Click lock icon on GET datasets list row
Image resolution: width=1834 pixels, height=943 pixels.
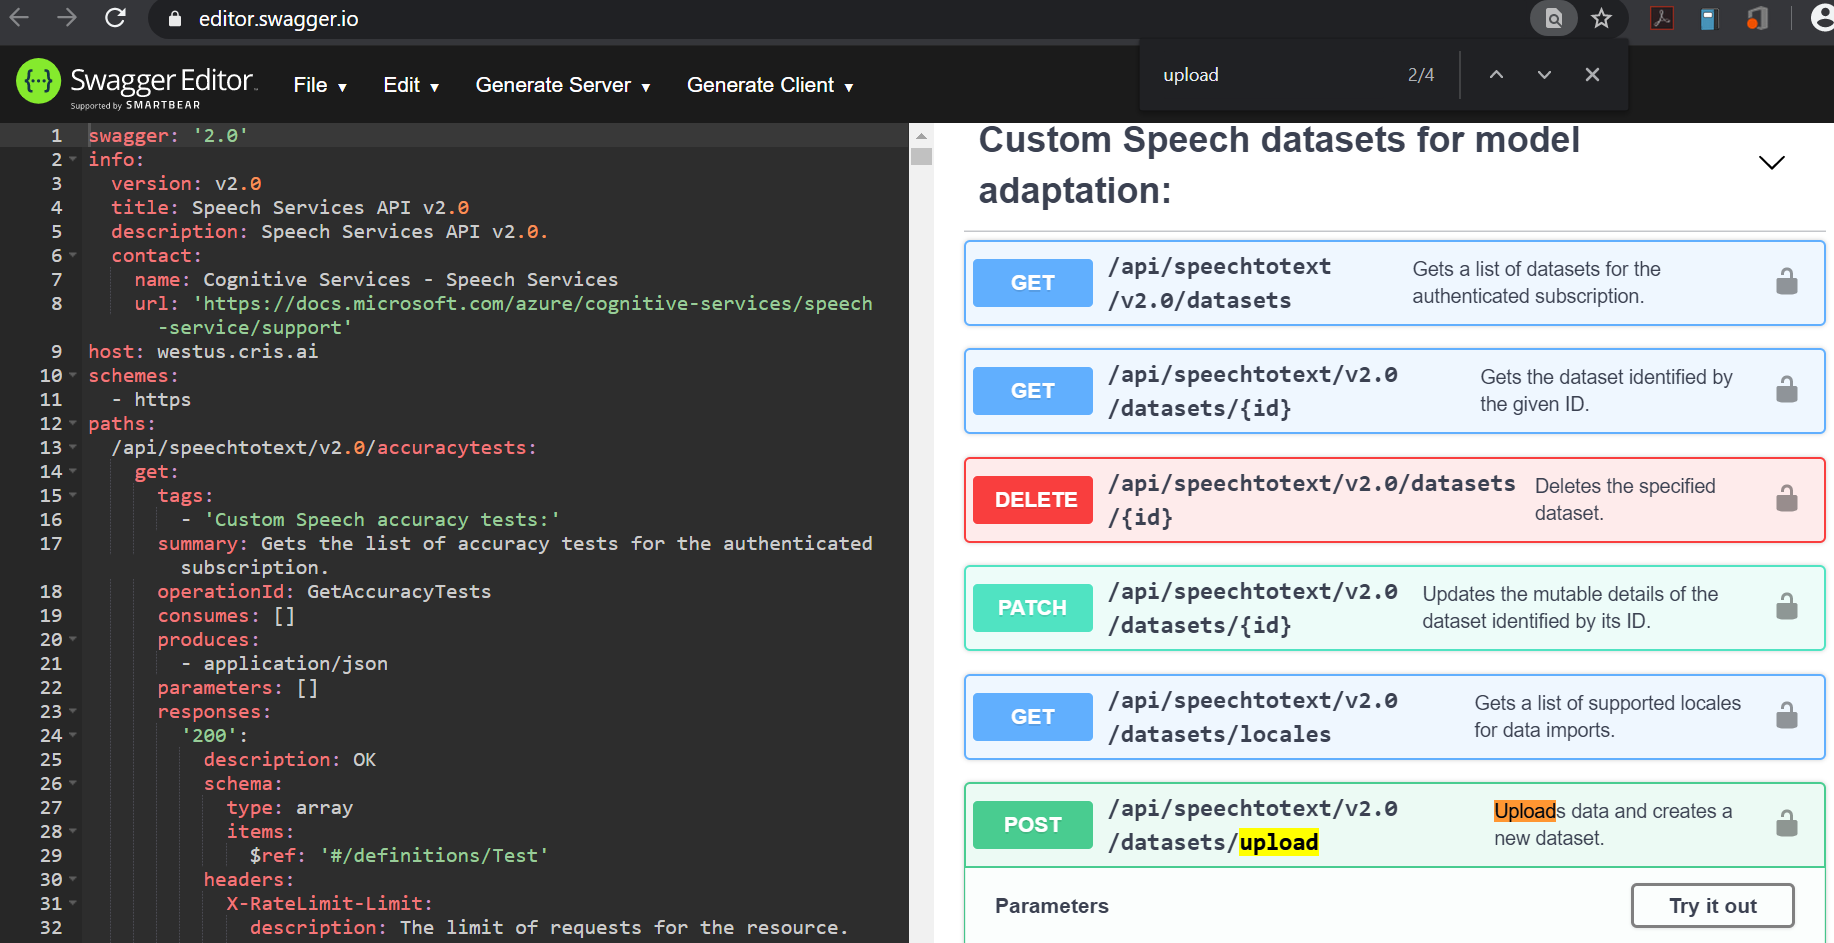[x=1786, y=282]
